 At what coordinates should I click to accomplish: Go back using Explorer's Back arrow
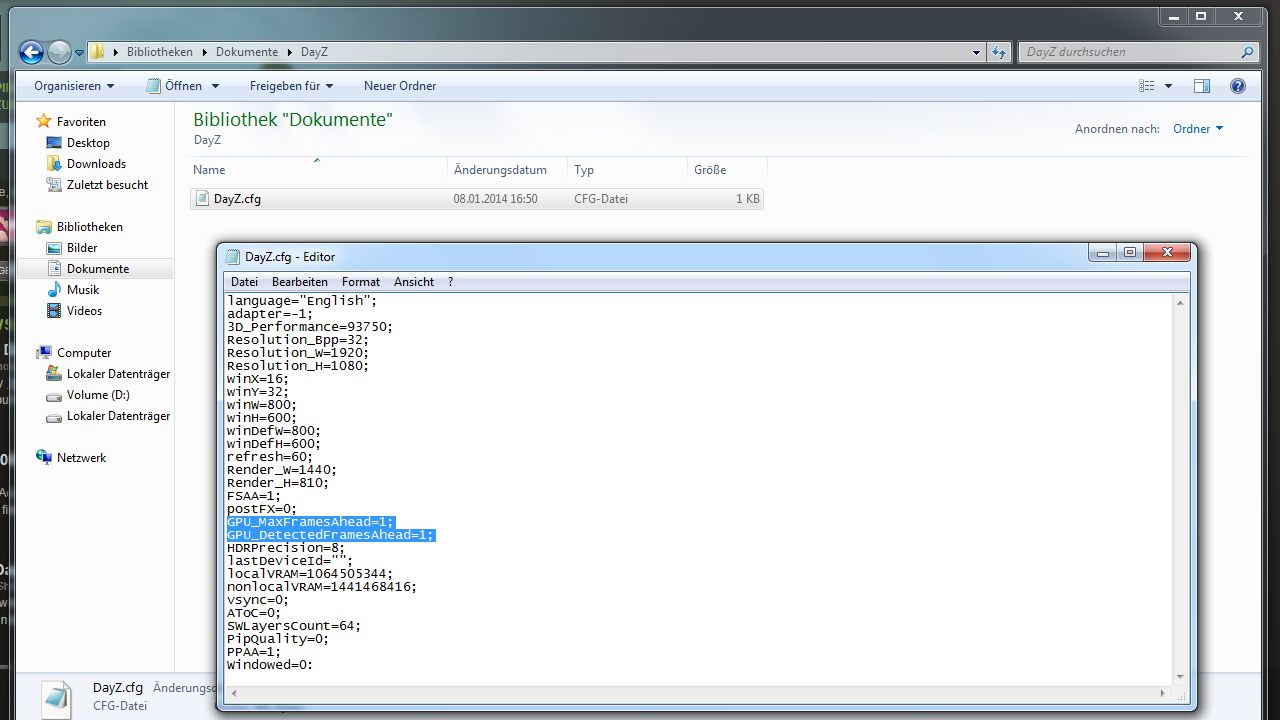(32, 52)
